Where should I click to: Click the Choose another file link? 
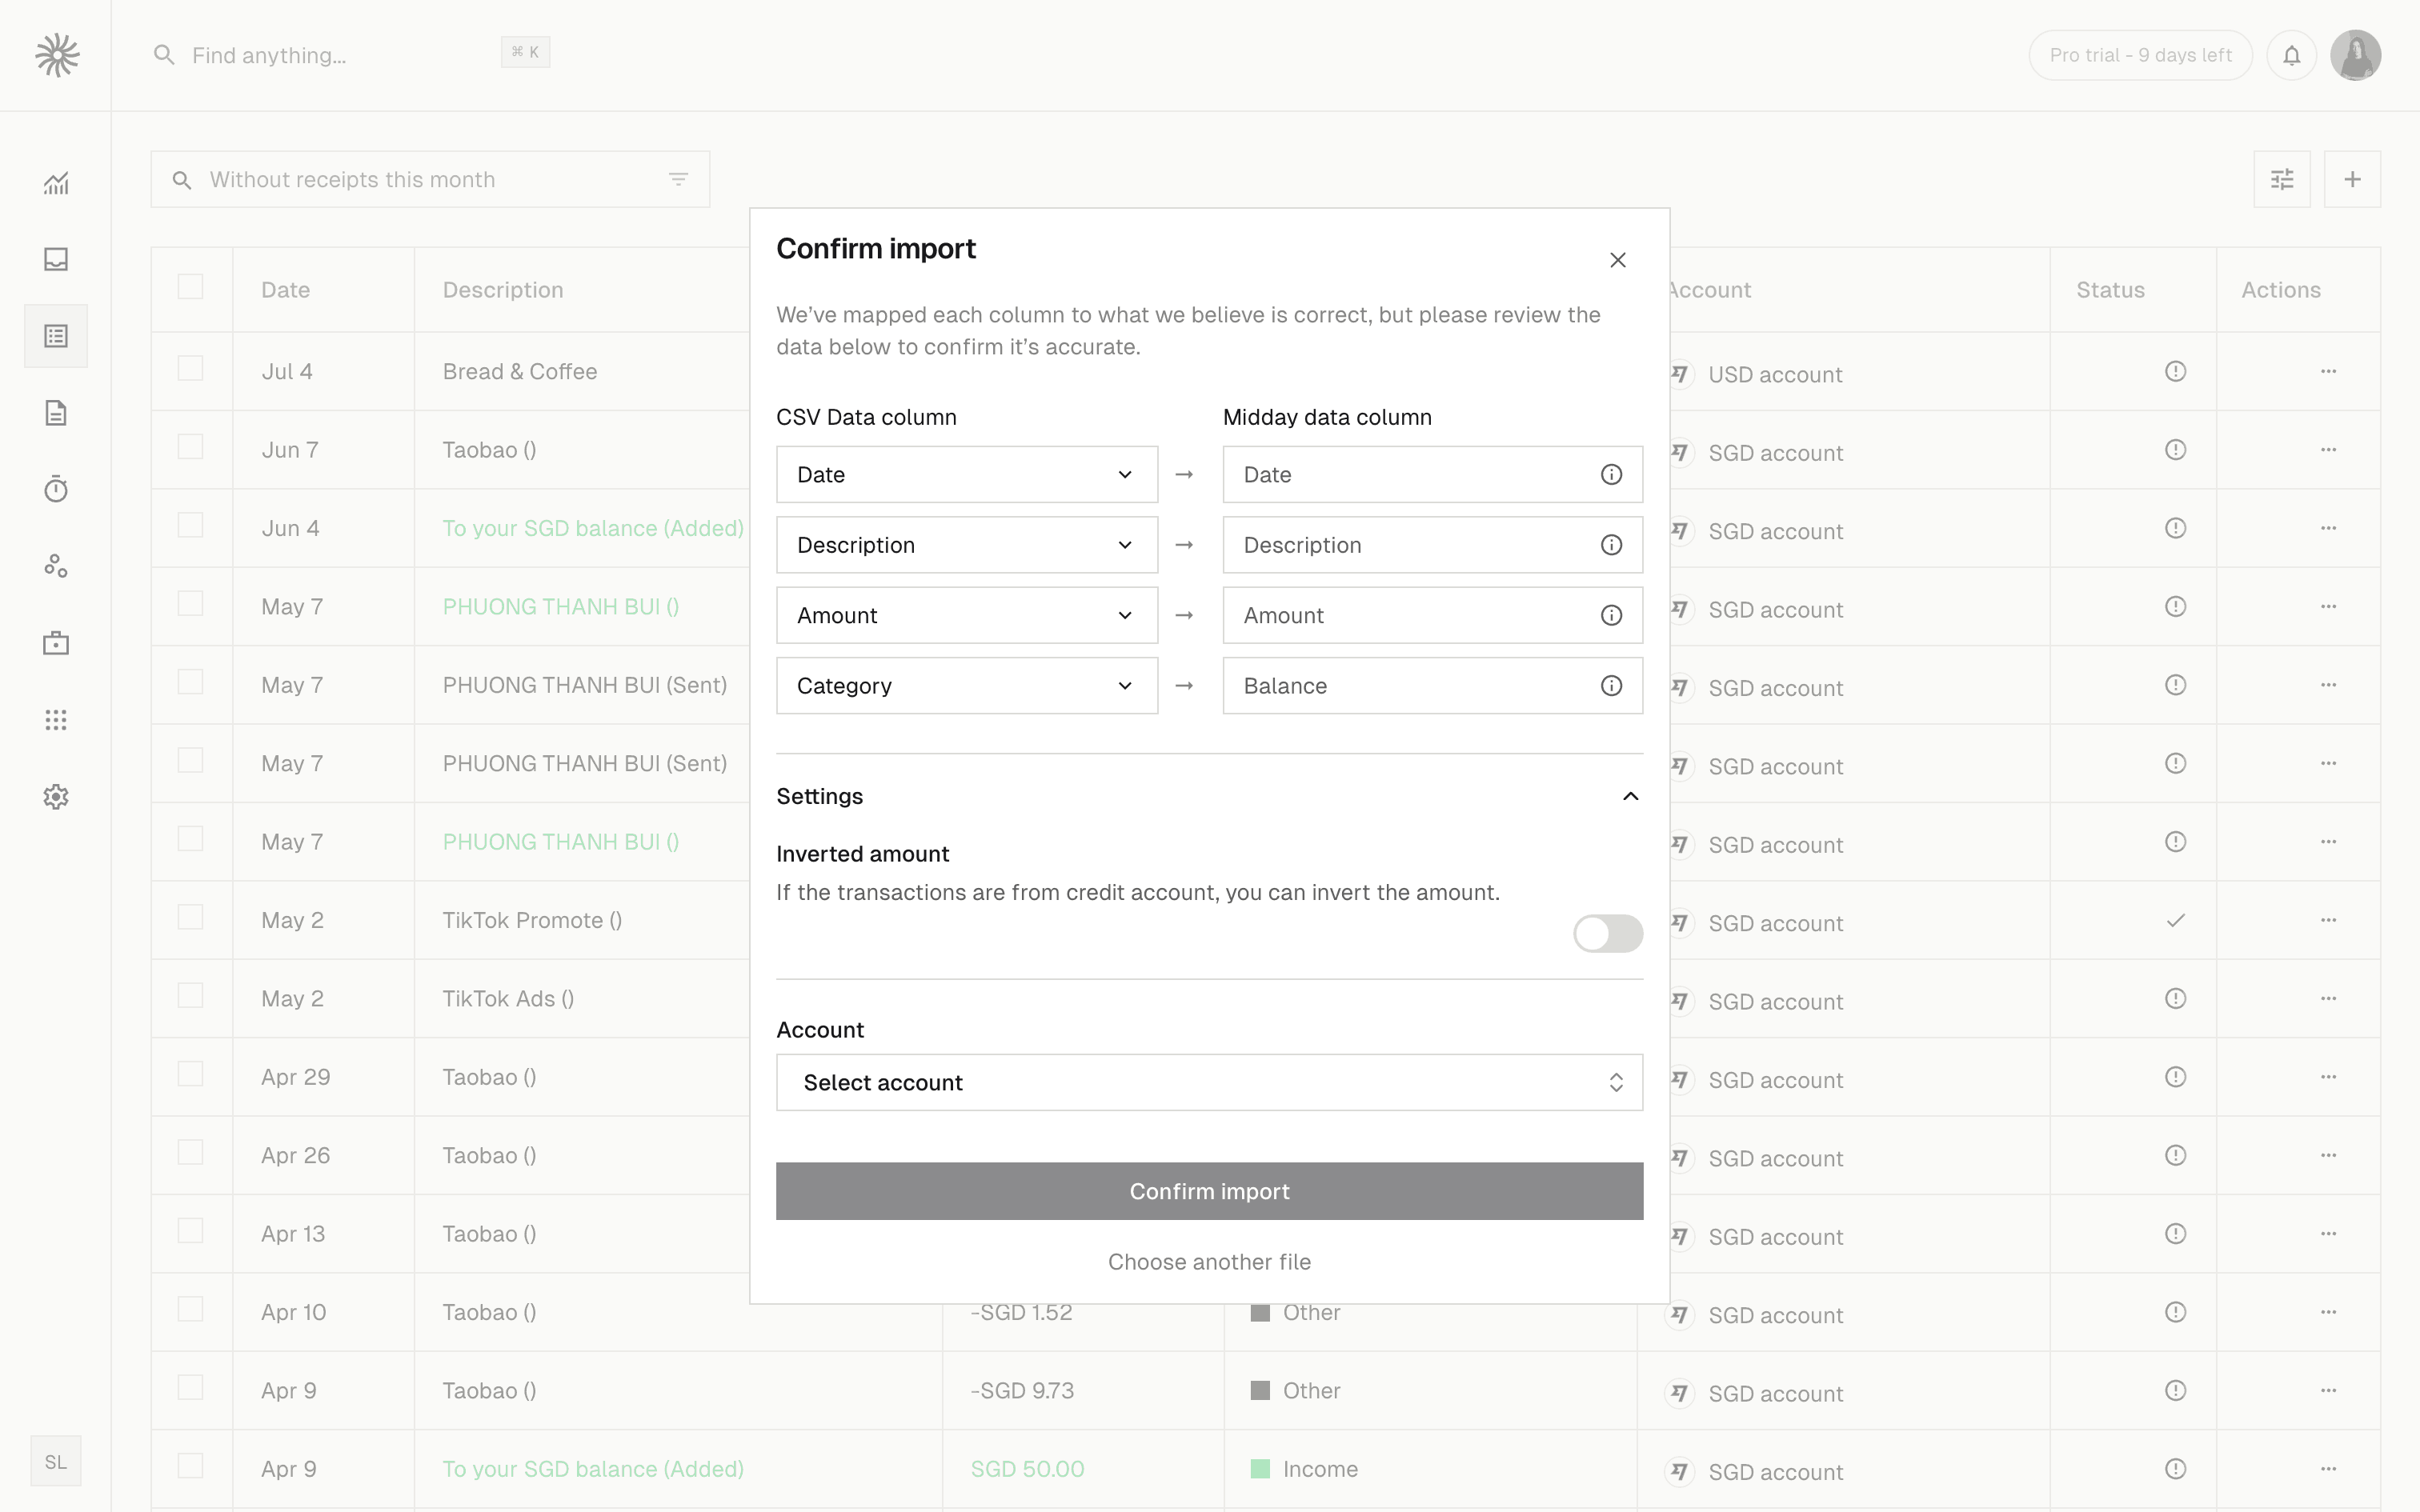tap(1209, 1262)
